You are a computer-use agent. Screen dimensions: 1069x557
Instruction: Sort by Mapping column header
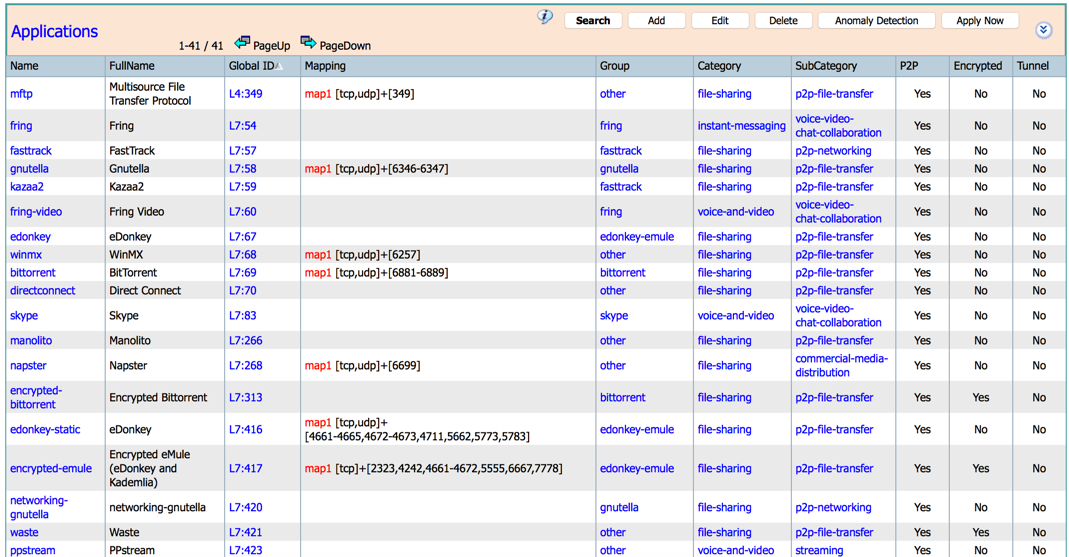point(325,66)
